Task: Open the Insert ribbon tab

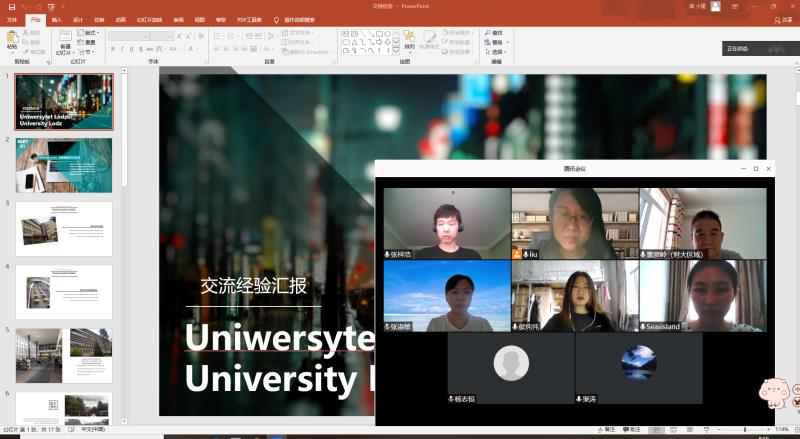Action: click(56, 19)
